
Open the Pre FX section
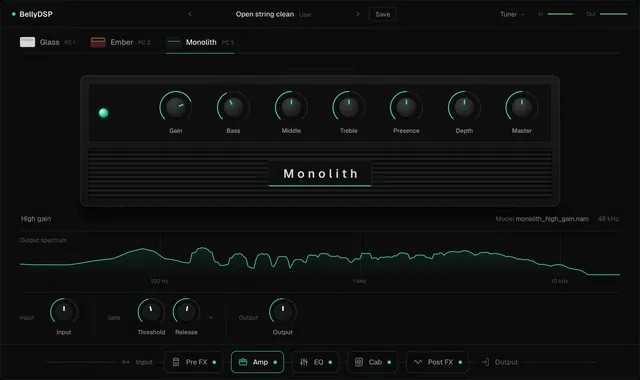pyautogui.click(x=194, y=362)
